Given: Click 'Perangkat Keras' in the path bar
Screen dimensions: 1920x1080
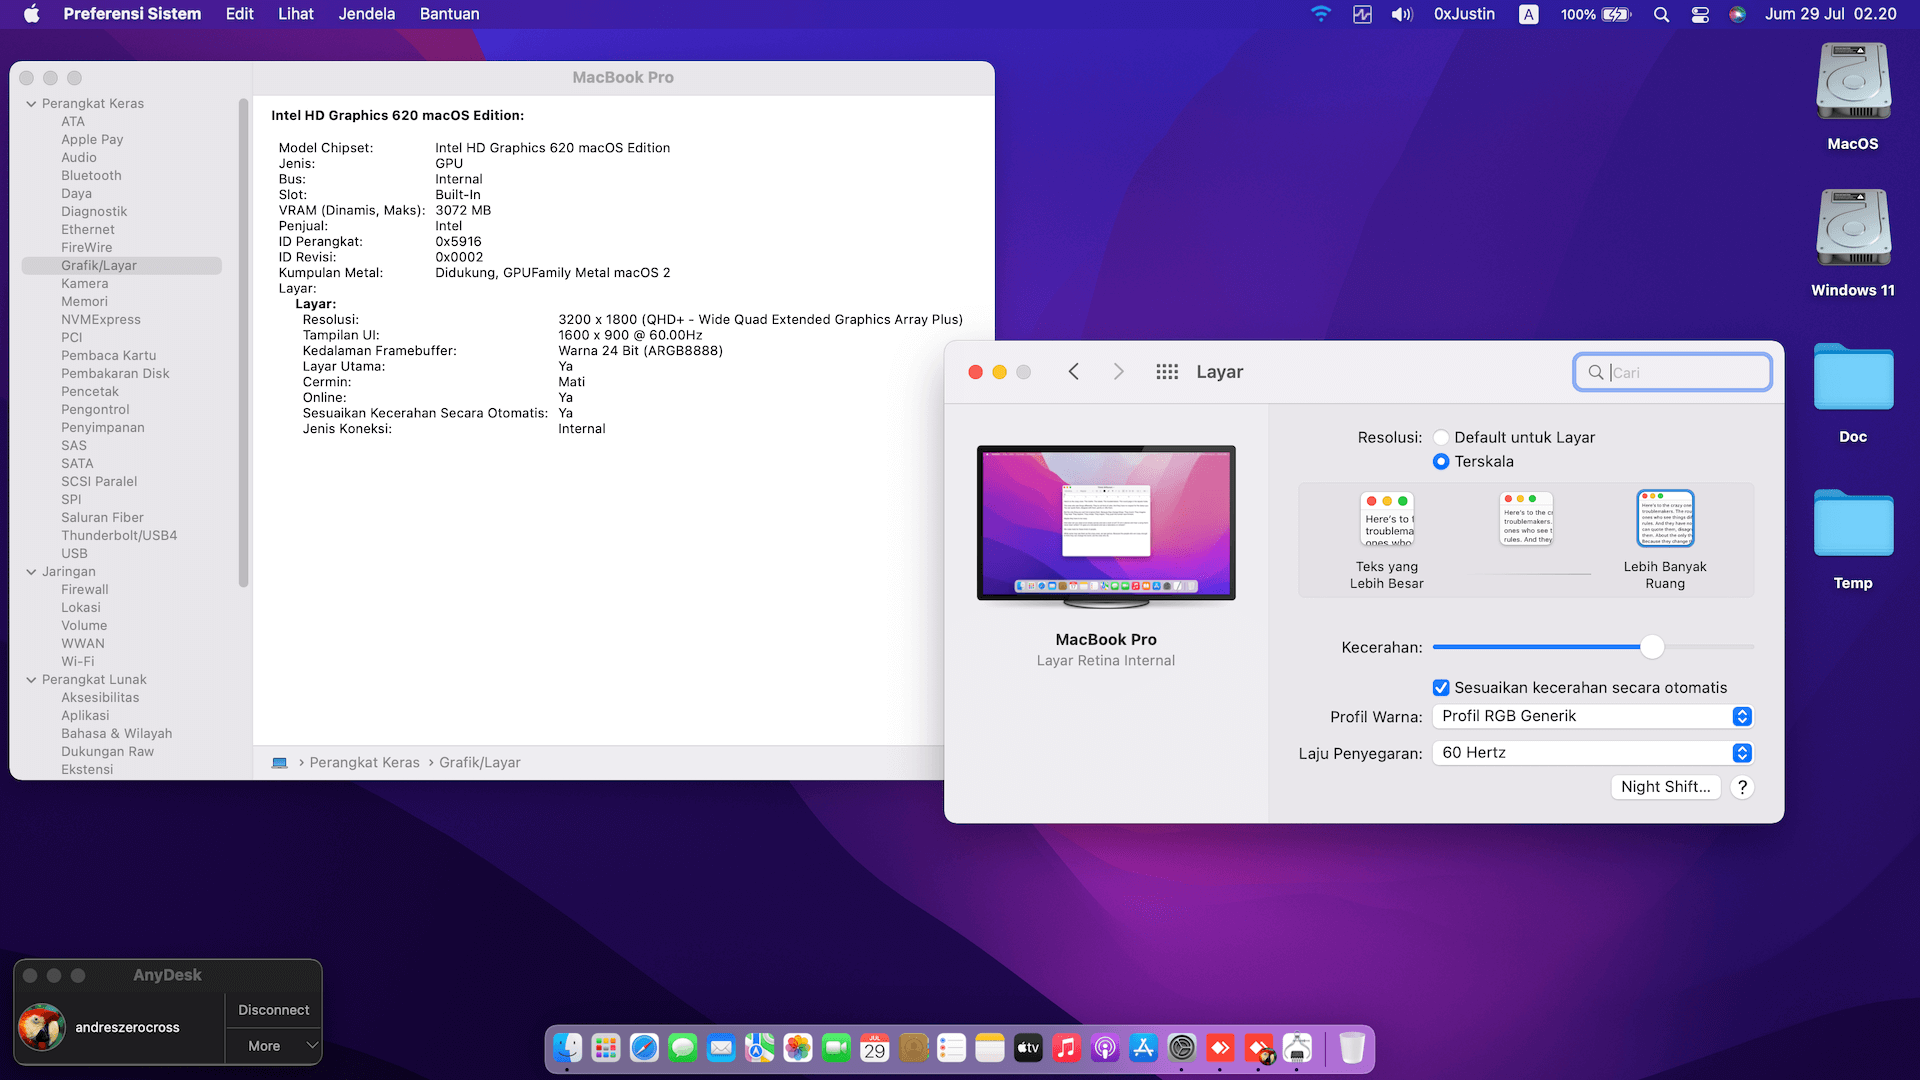Looking at the screenshot, I should [x=364, y=763].
